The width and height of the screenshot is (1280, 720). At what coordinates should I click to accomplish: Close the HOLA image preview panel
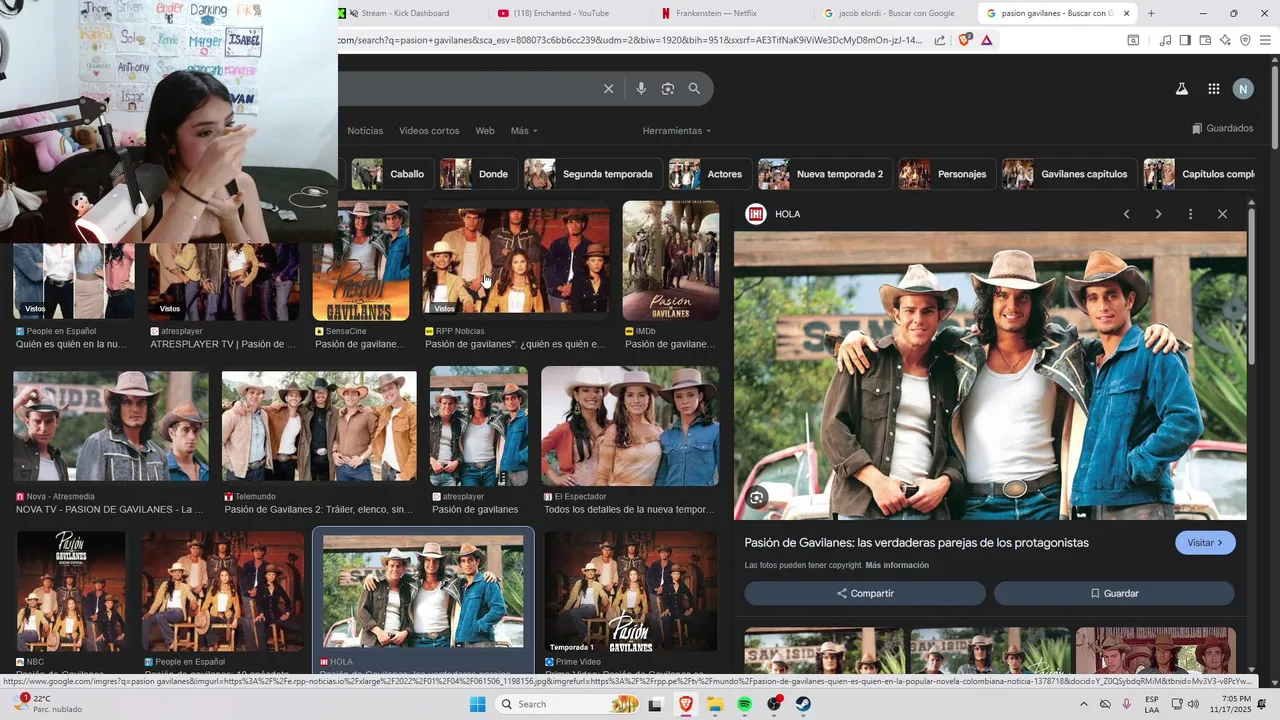[1222, 214]
